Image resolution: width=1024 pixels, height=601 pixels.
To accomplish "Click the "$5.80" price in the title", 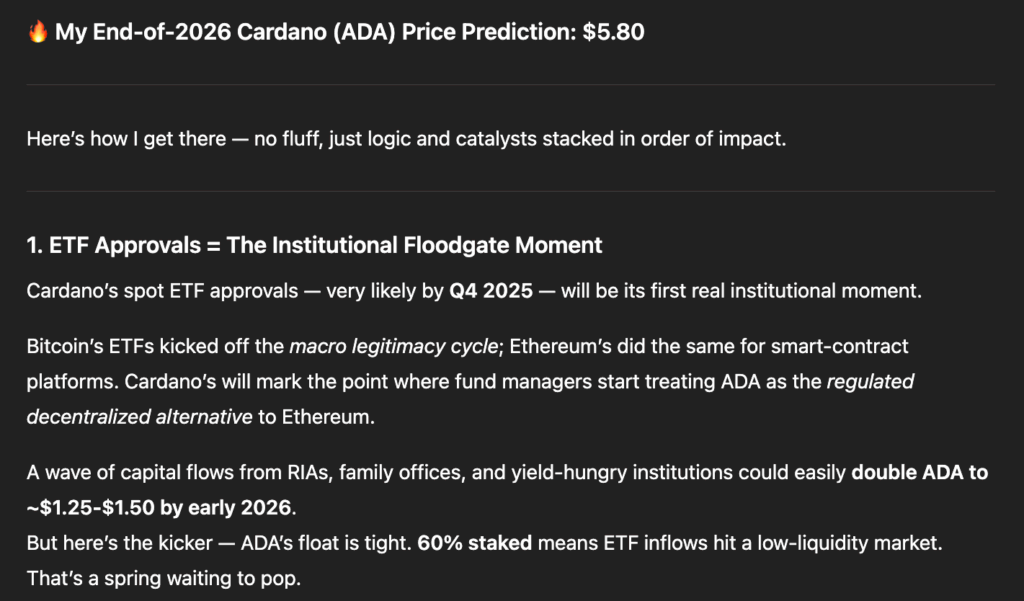I will tap(614, 33).
